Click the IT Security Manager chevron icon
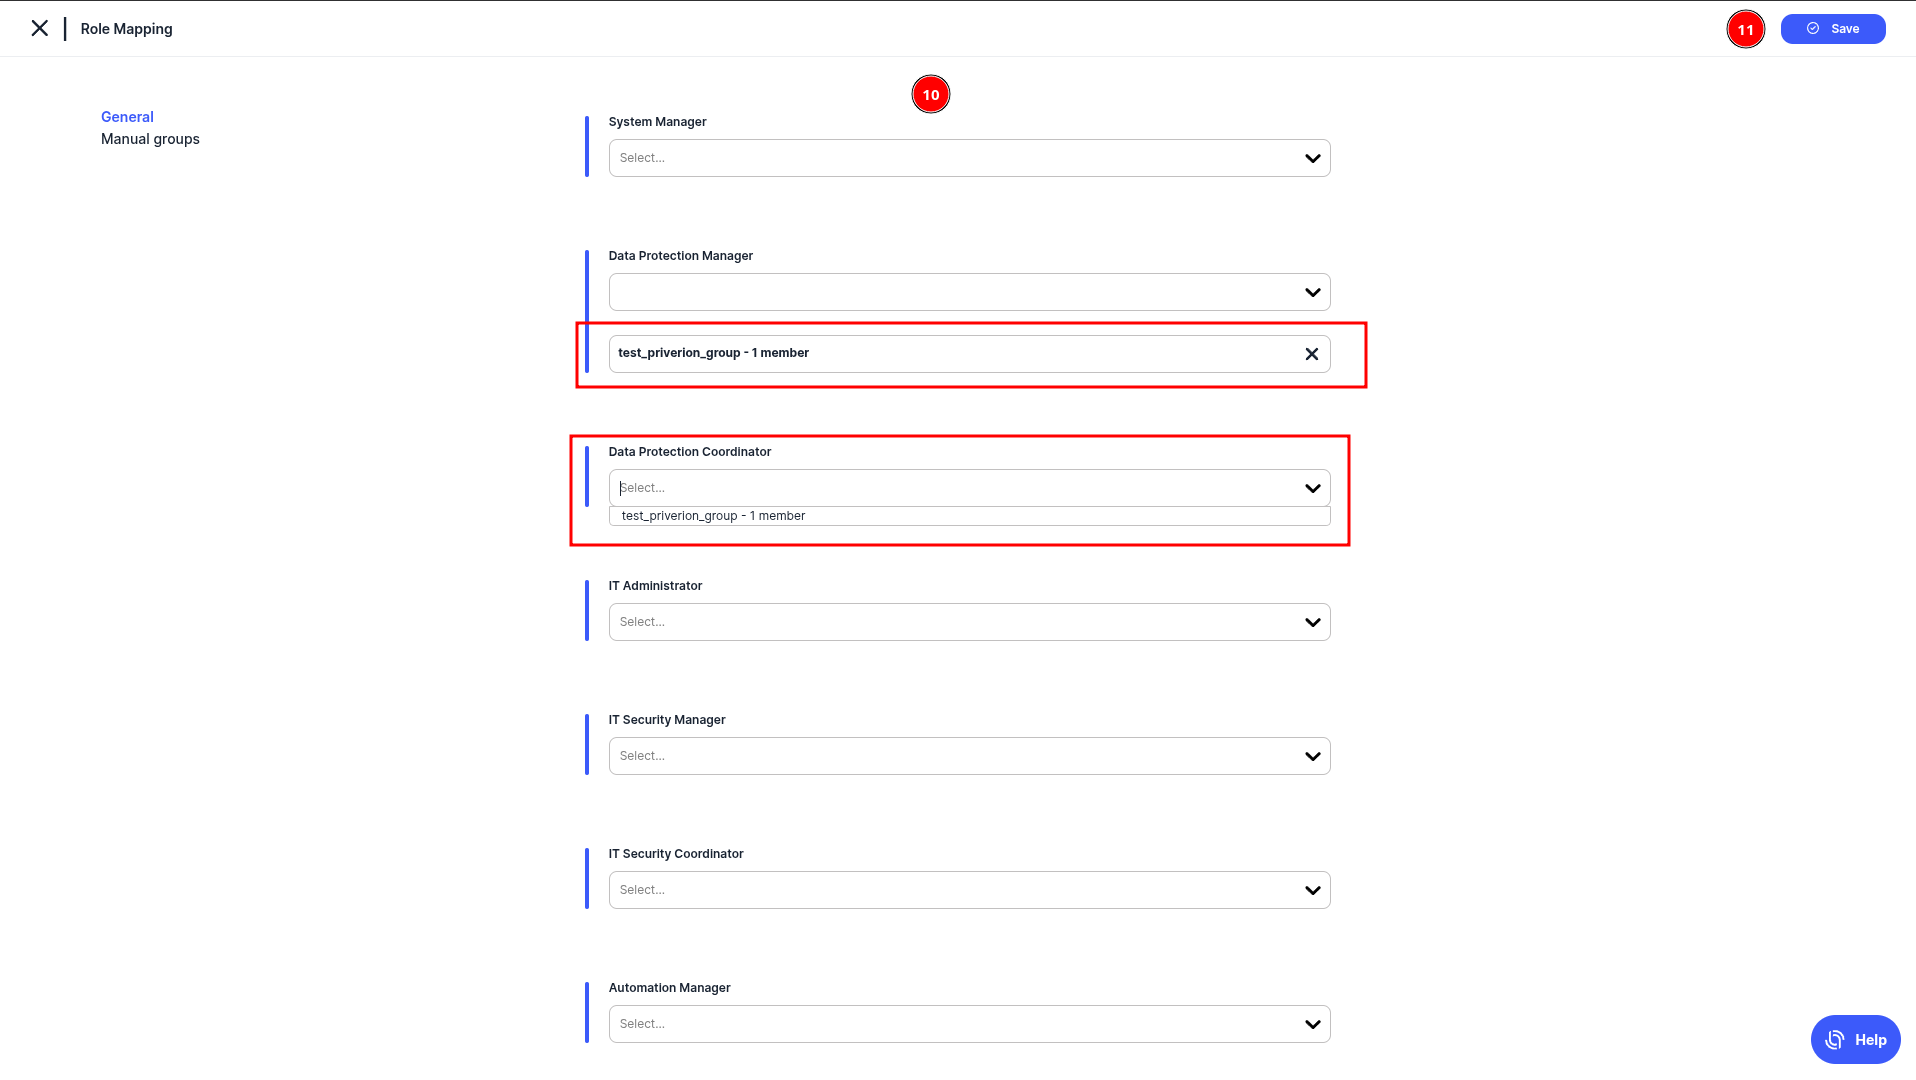This screenshot has width=1916, height=1080. click(1312, 756)
